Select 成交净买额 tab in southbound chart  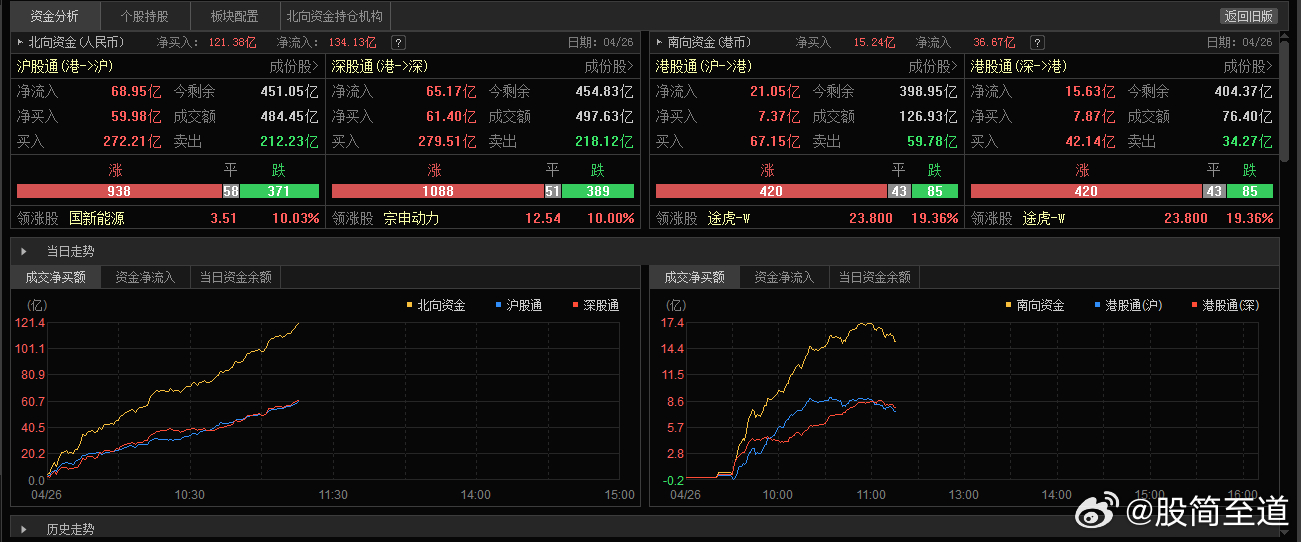click(x=694, y=277)
